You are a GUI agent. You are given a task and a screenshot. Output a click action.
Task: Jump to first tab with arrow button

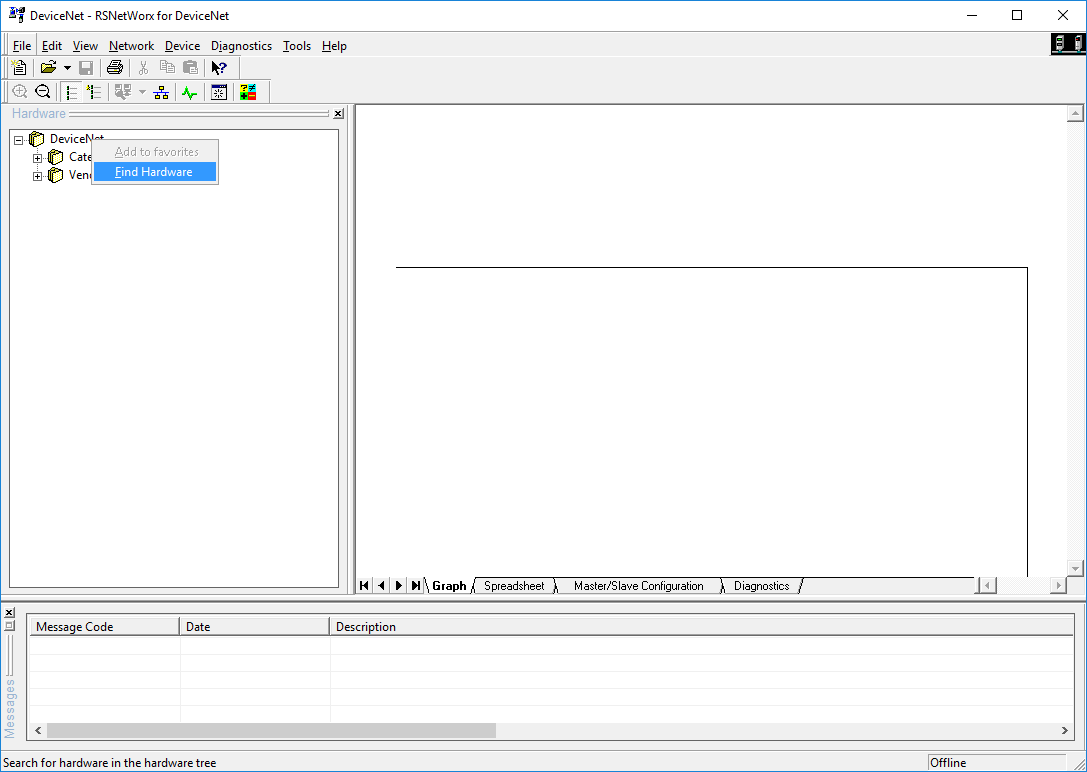coord(364,586)
